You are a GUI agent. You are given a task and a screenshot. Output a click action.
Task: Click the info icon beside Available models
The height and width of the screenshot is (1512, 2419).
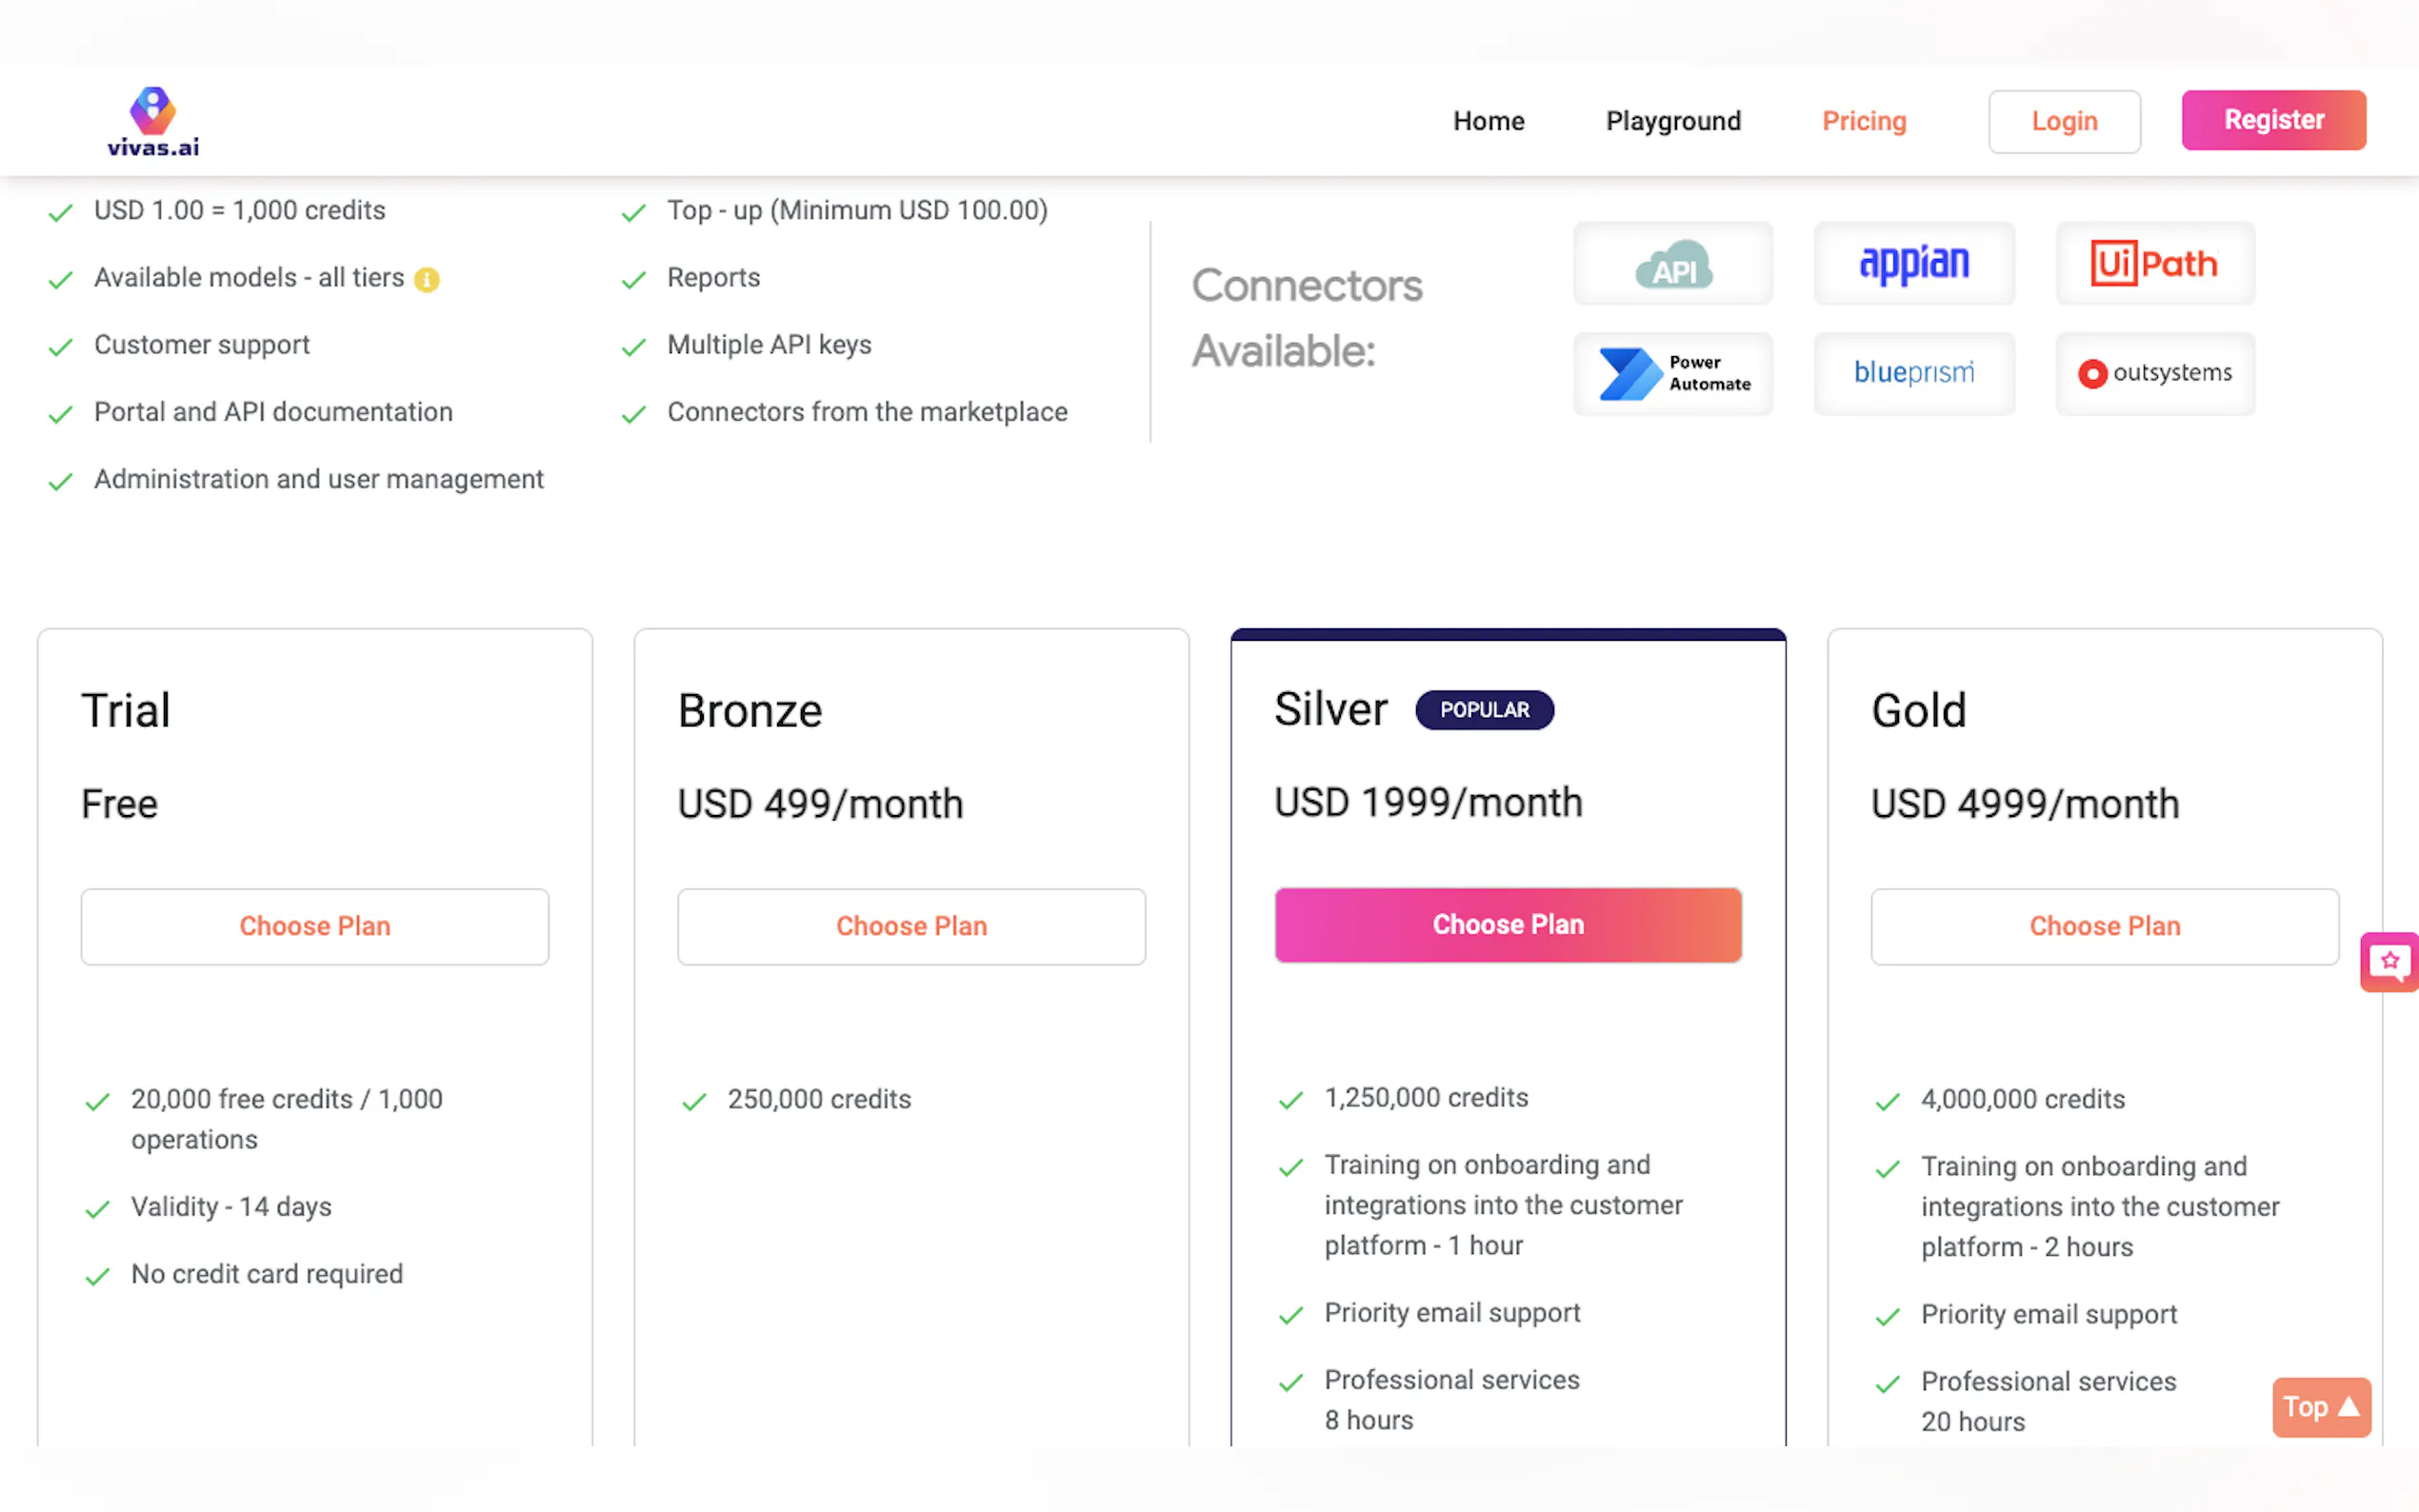pos(427,280)
